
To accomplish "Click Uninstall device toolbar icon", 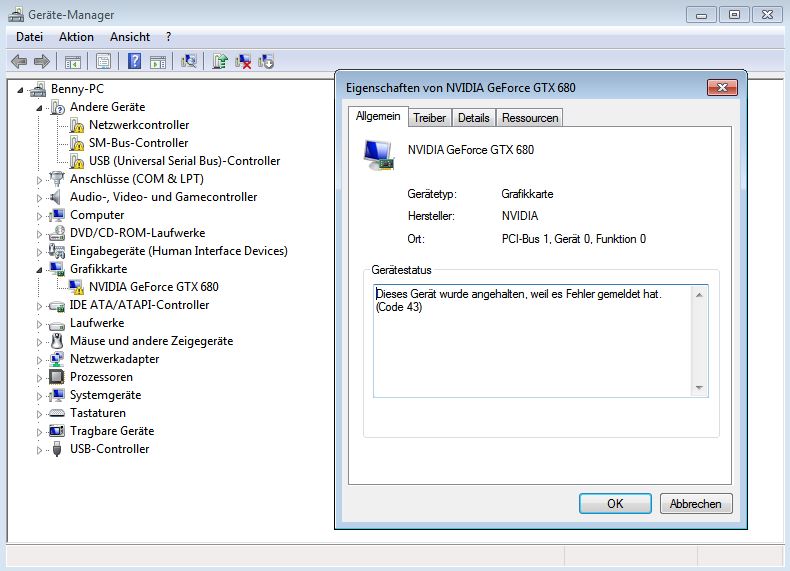I will tap(243, 61).
